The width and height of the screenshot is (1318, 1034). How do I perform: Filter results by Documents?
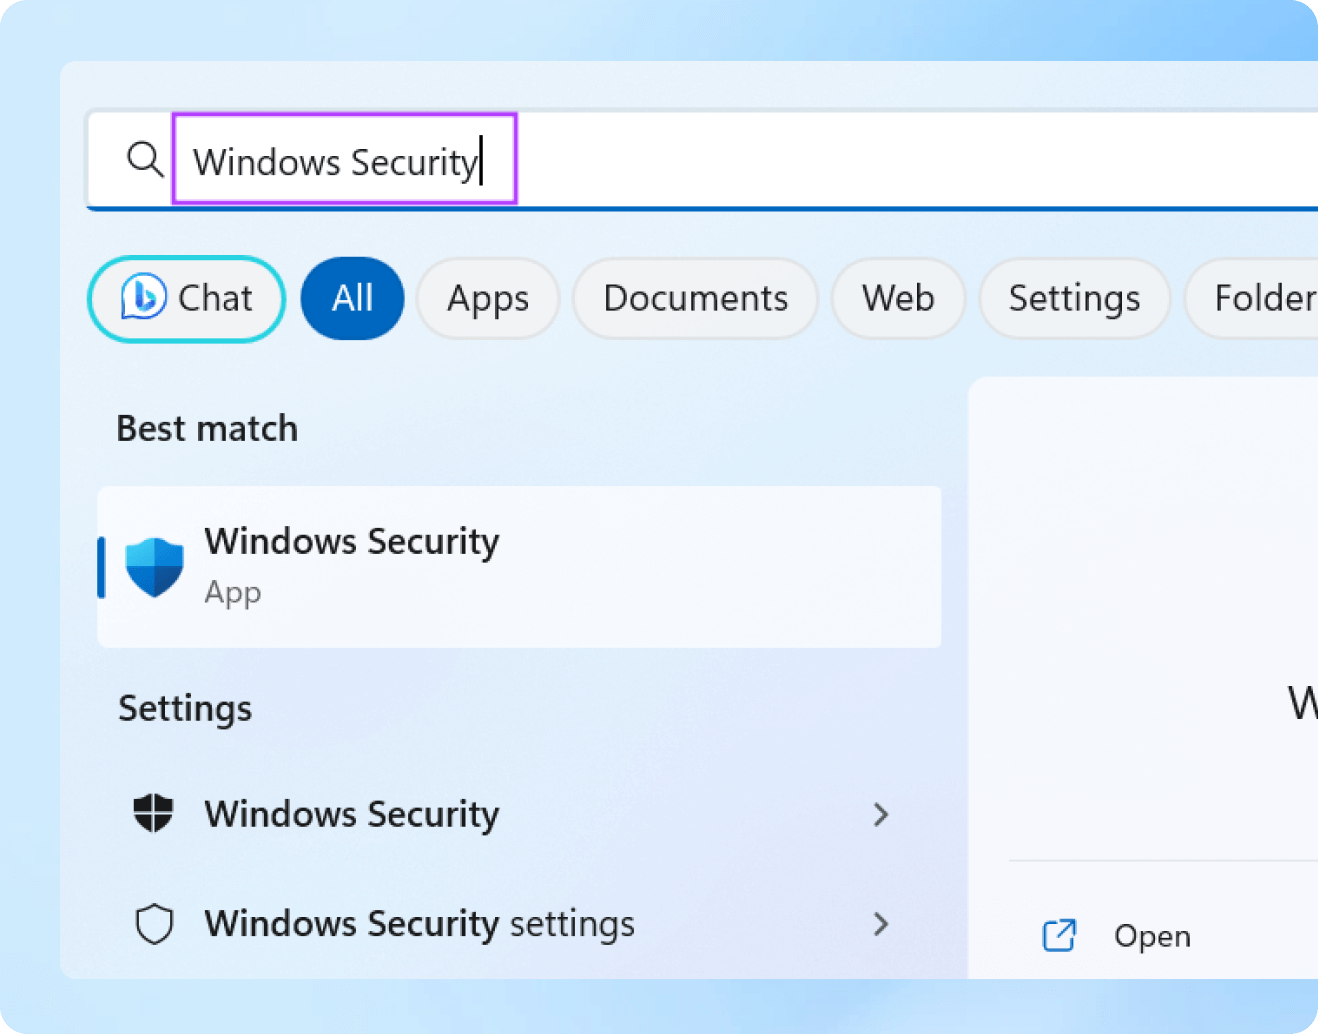695,298
